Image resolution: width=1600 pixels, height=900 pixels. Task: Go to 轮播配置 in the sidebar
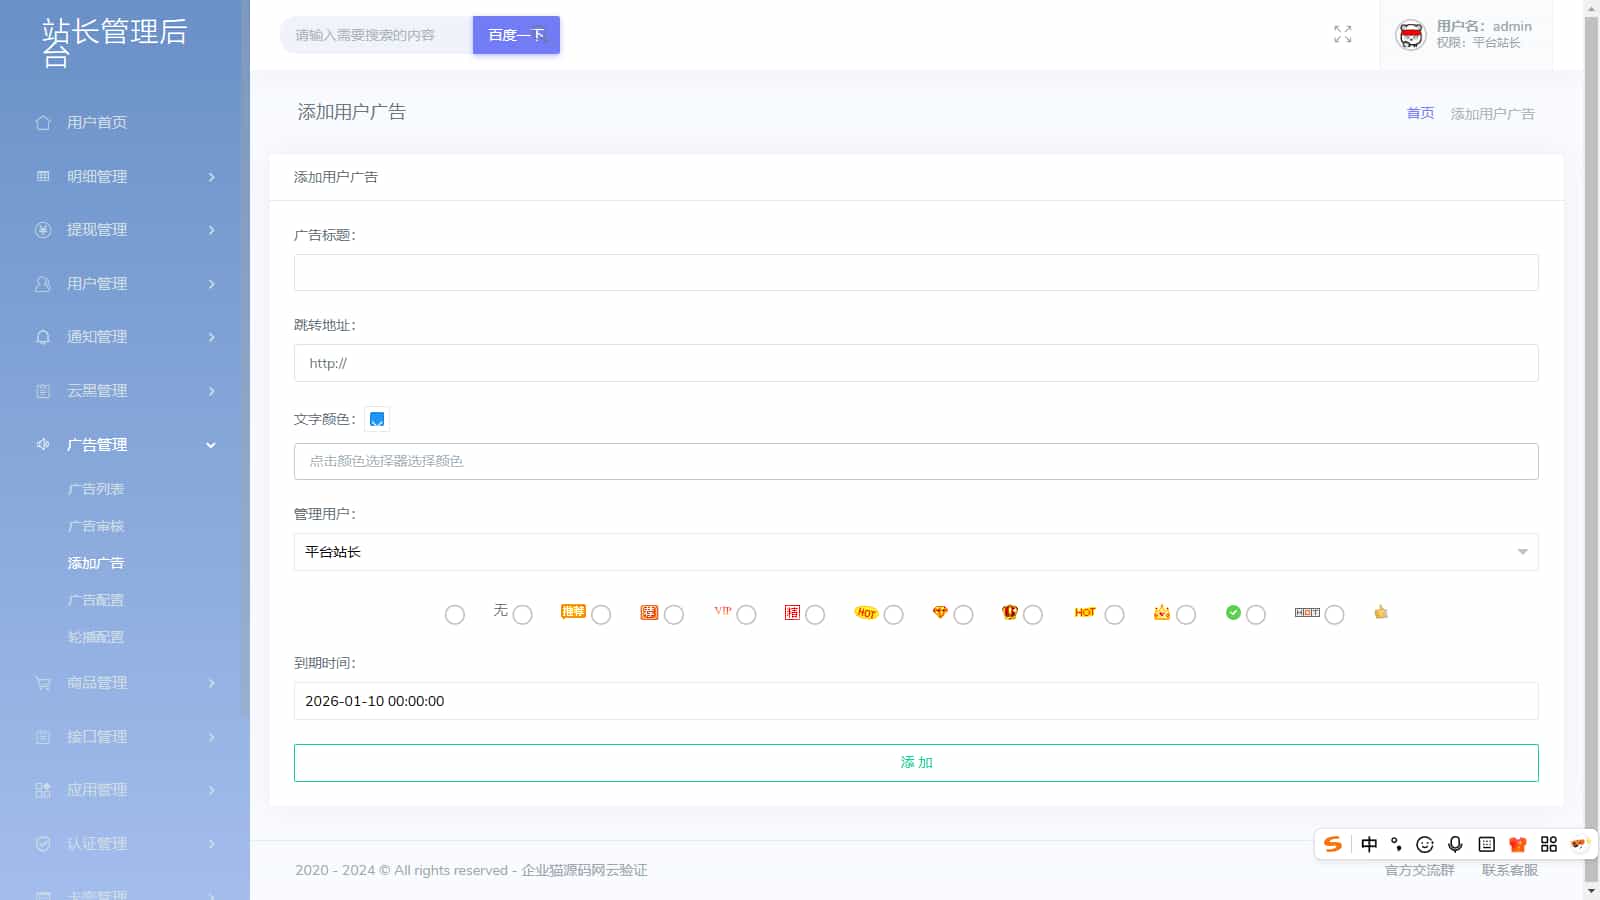(x=96, y=637)
